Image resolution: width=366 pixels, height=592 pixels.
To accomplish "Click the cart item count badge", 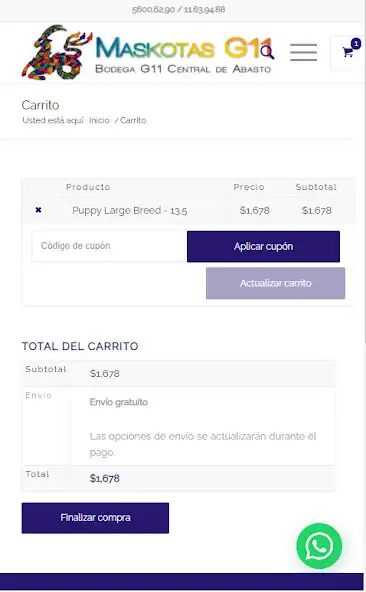I will click(x=355, y=43).
